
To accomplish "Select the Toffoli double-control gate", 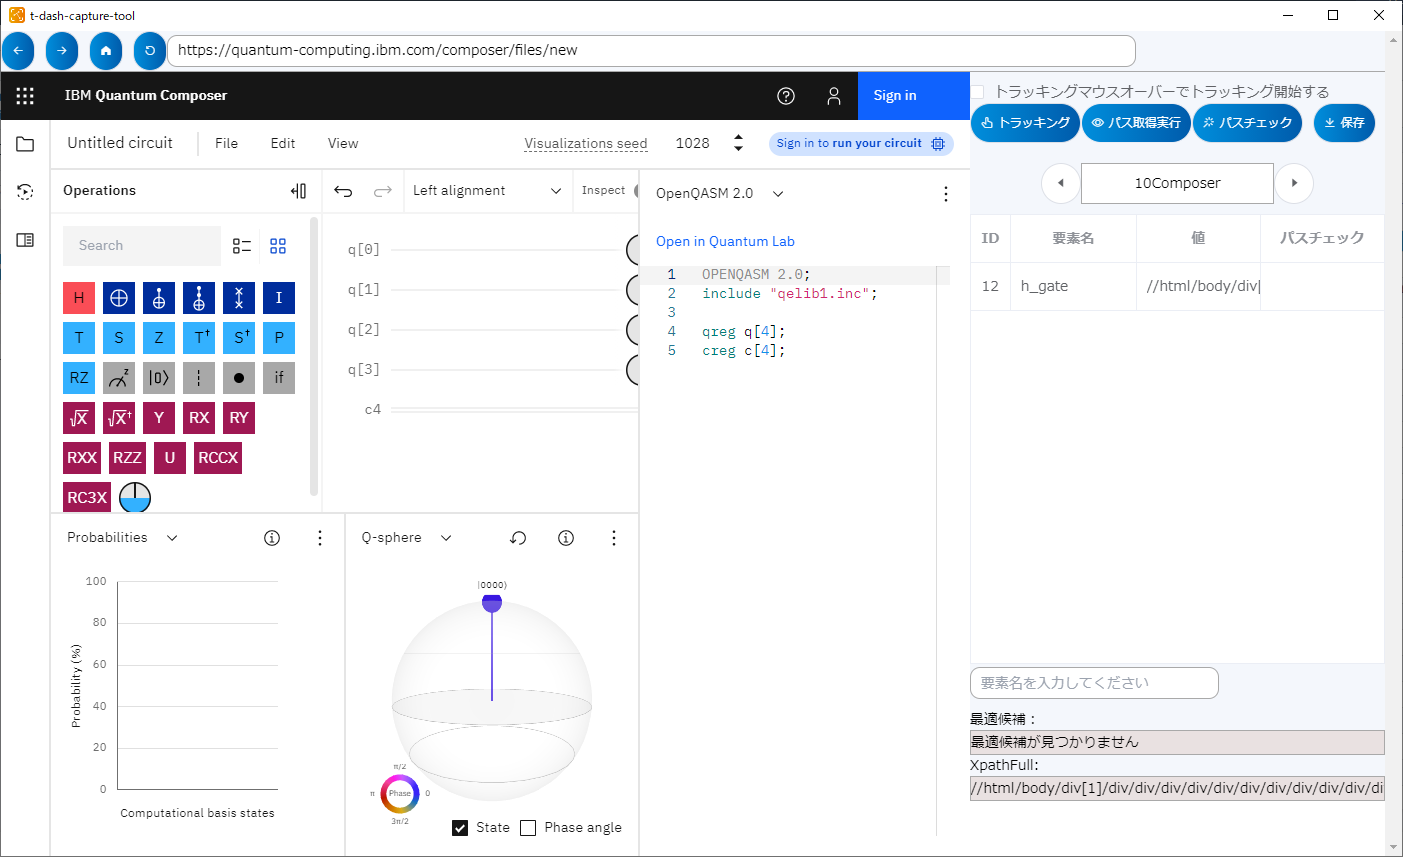I will 199,298.
